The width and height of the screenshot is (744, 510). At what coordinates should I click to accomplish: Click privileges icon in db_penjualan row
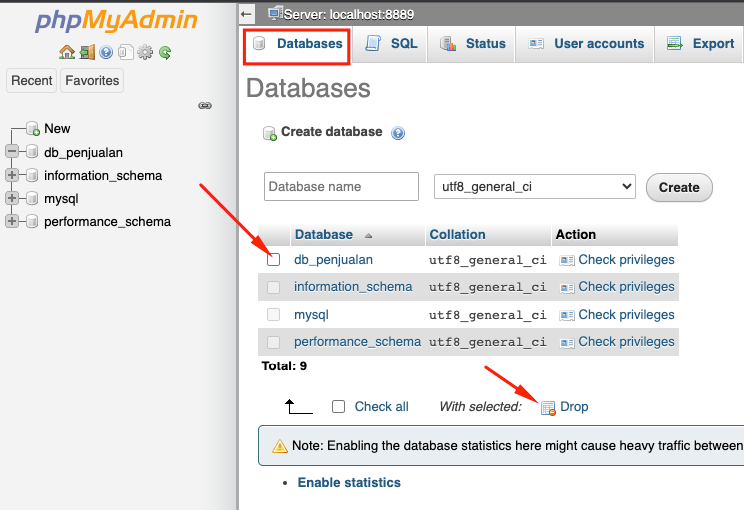click(x=567, y=260)
